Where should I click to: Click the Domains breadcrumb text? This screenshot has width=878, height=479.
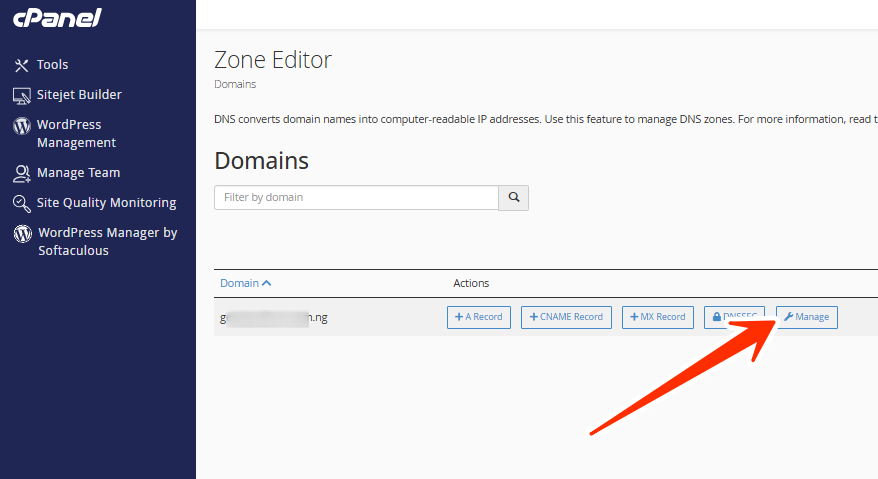[235, 84]
